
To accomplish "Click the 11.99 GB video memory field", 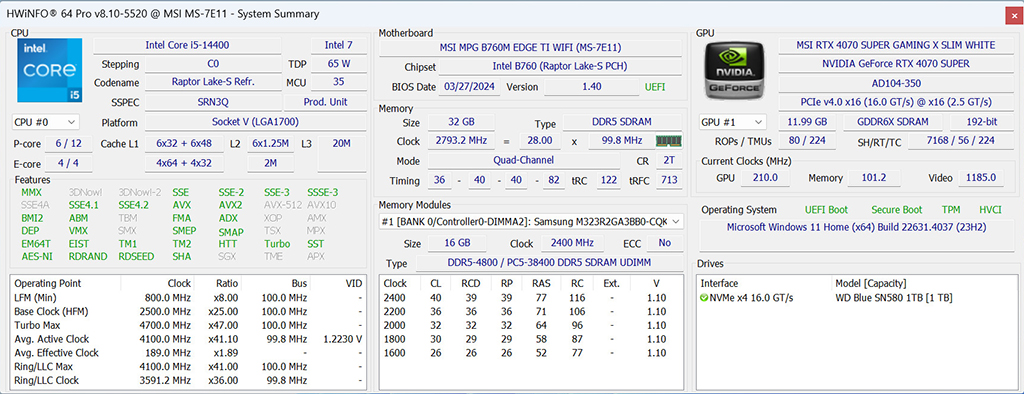I will click(807, 122).
